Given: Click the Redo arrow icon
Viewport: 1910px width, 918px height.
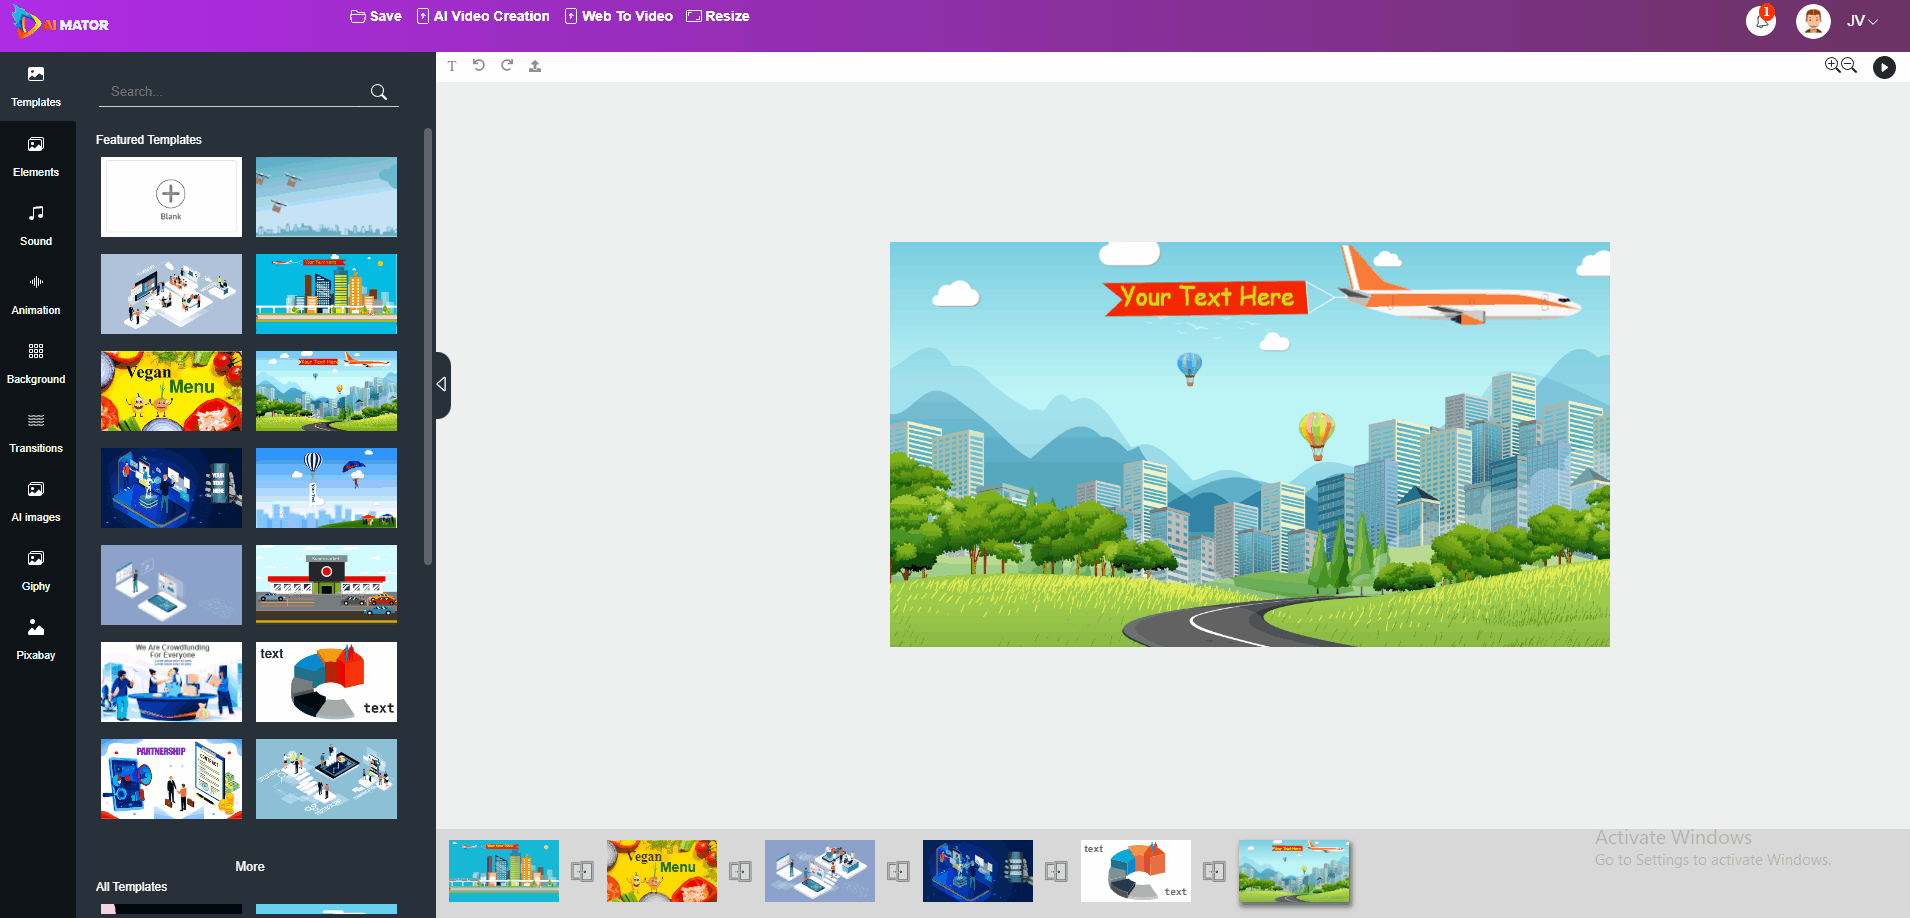Looking at the screenshot, I should [507, 66].
